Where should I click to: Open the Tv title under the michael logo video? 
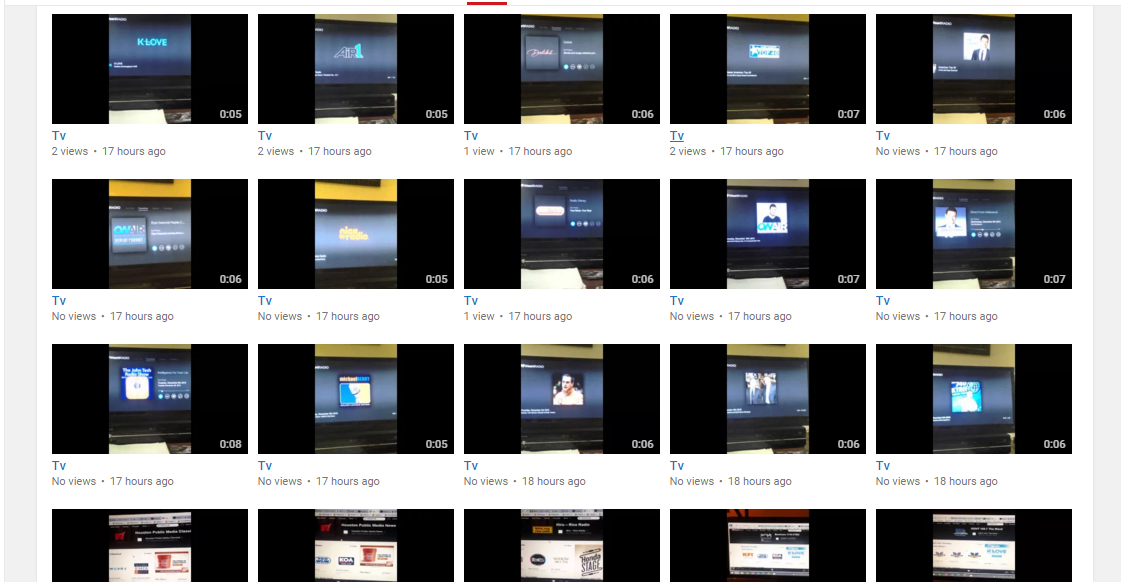pos(265,466)
